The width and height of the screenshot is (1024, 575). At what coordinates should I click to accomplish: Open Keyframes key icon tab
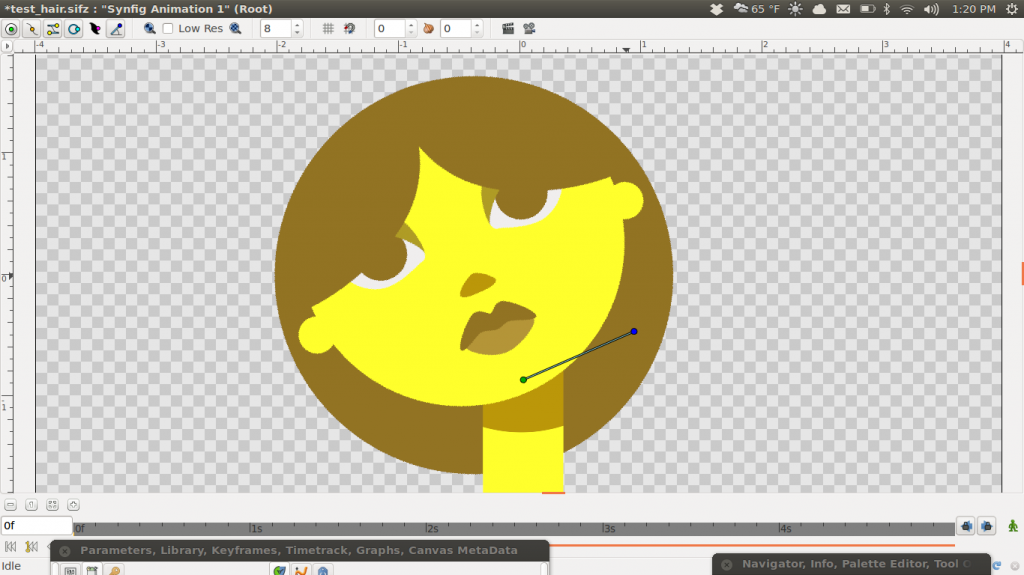pyautogui.click(x=114, y=570)
